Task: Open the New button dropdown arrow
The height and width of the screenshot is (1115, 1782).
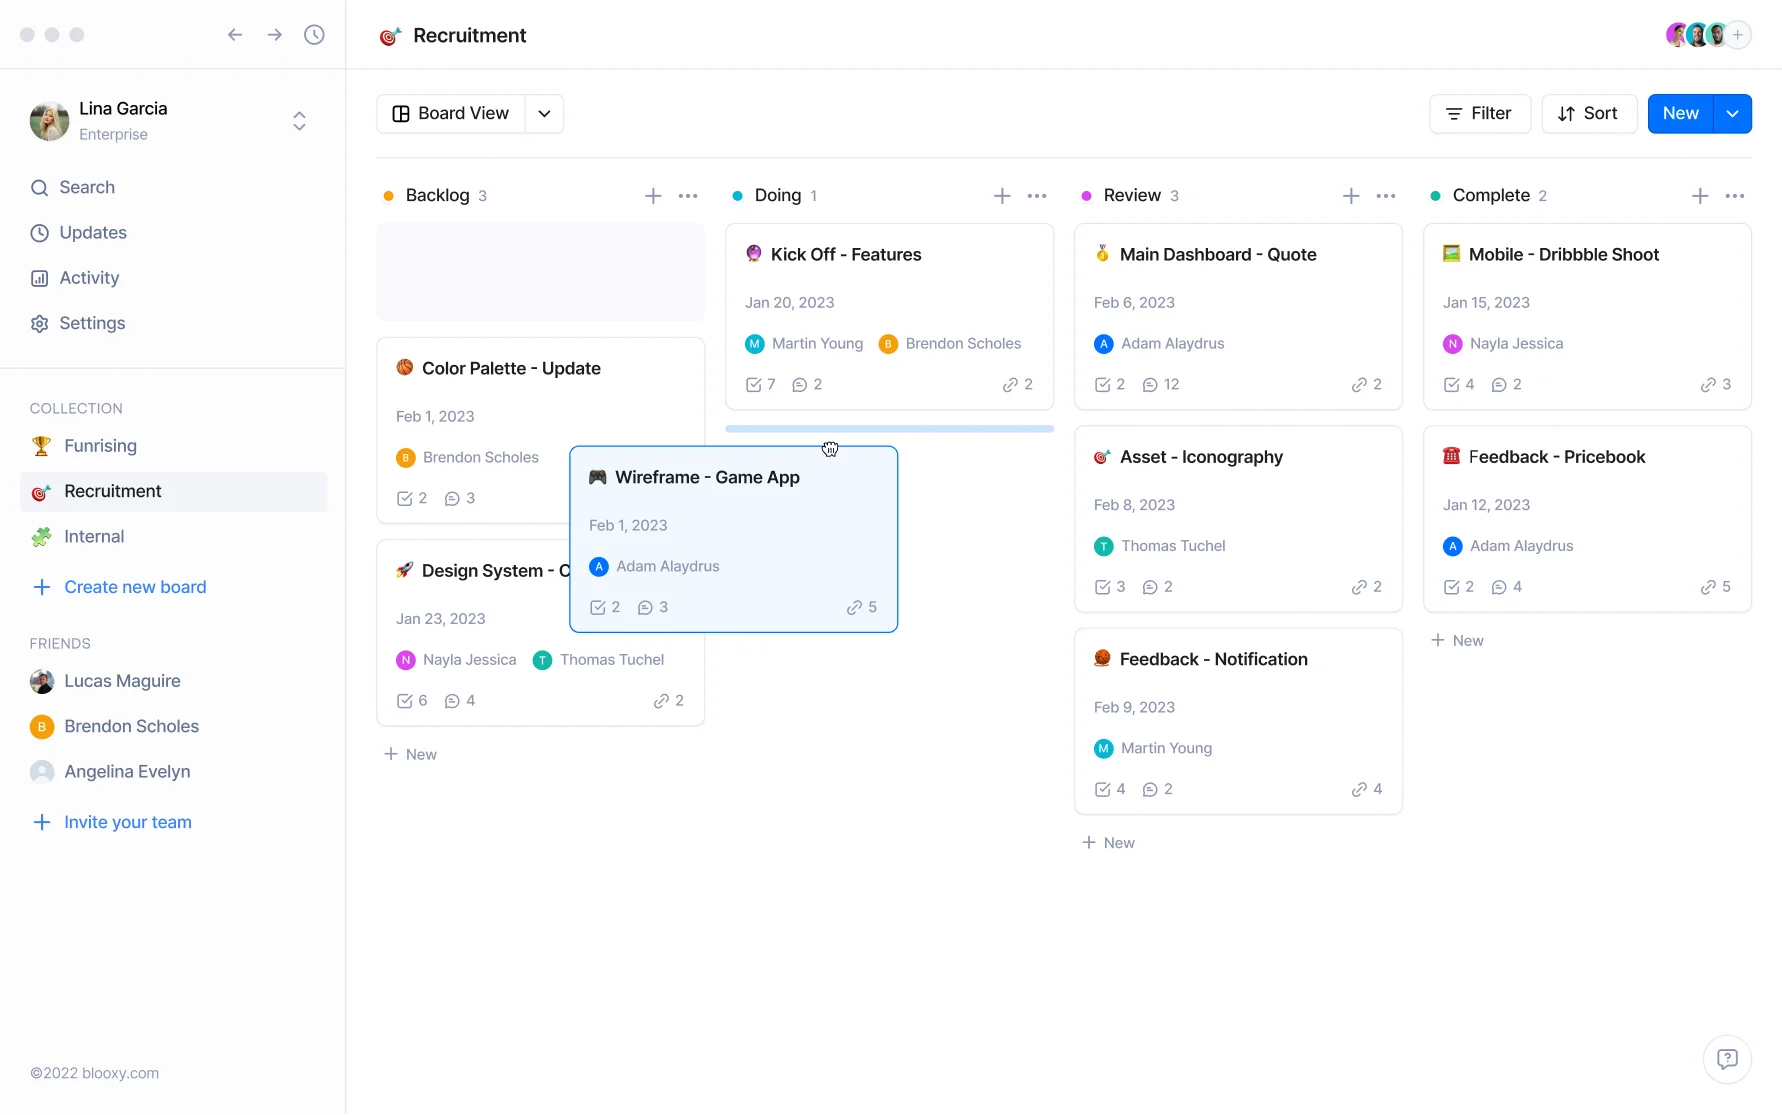Action: click(1732, 114)
